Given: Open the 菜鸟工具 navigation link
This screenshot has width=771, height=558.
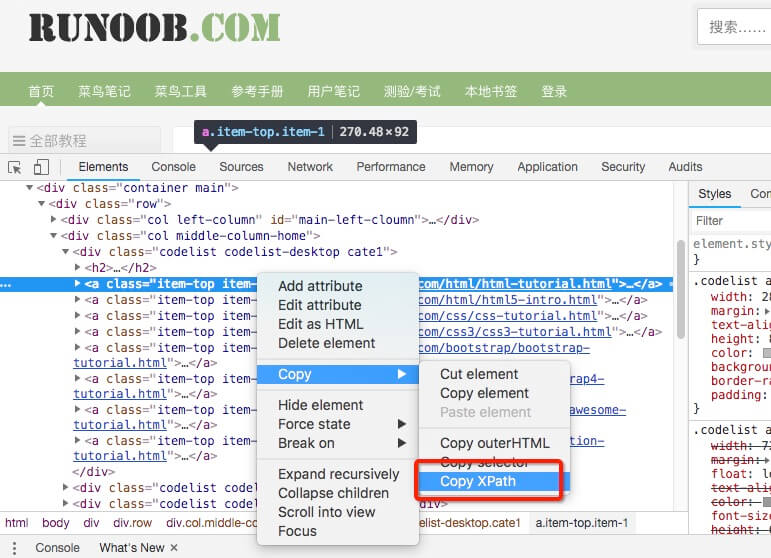Looking at the screenshot, I should pos(180,91).
